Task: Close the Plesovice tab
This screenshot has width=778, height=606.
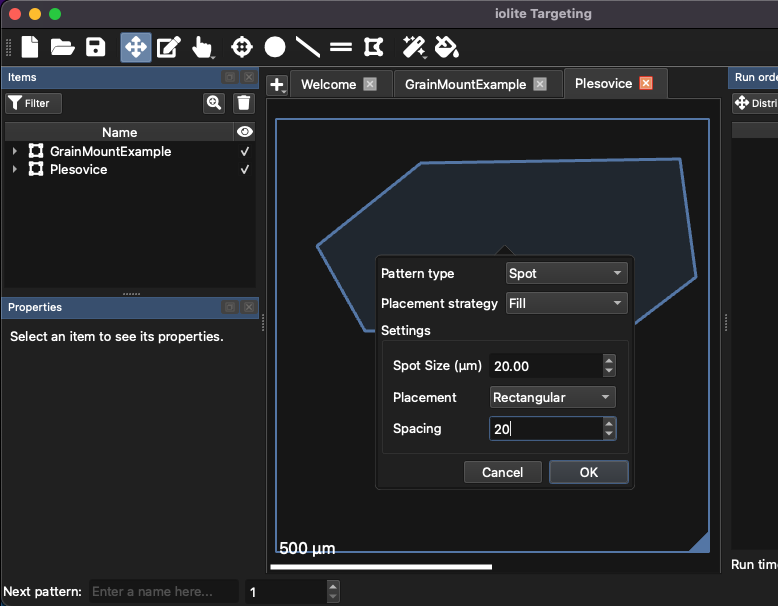Action: [646, 83]
